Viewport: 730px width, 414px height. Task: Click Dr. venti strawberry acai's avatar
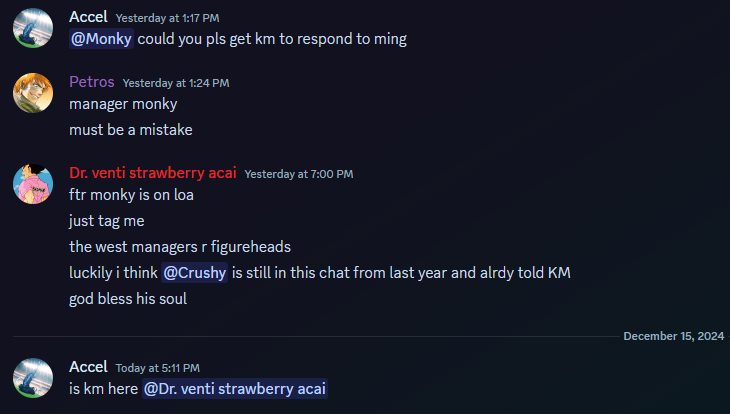32,183
